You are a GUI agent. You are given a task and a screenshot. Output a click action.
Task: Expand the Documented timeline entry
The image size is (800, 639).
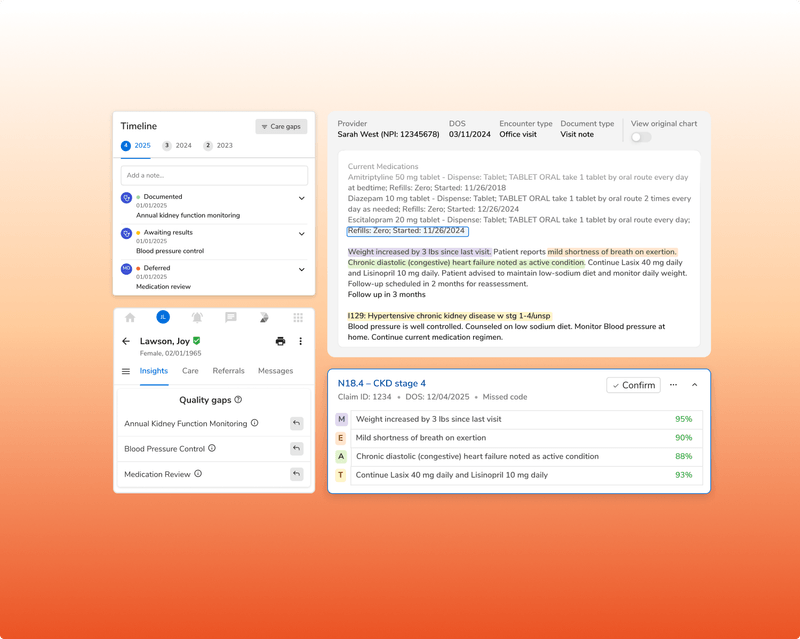[302, 198]
